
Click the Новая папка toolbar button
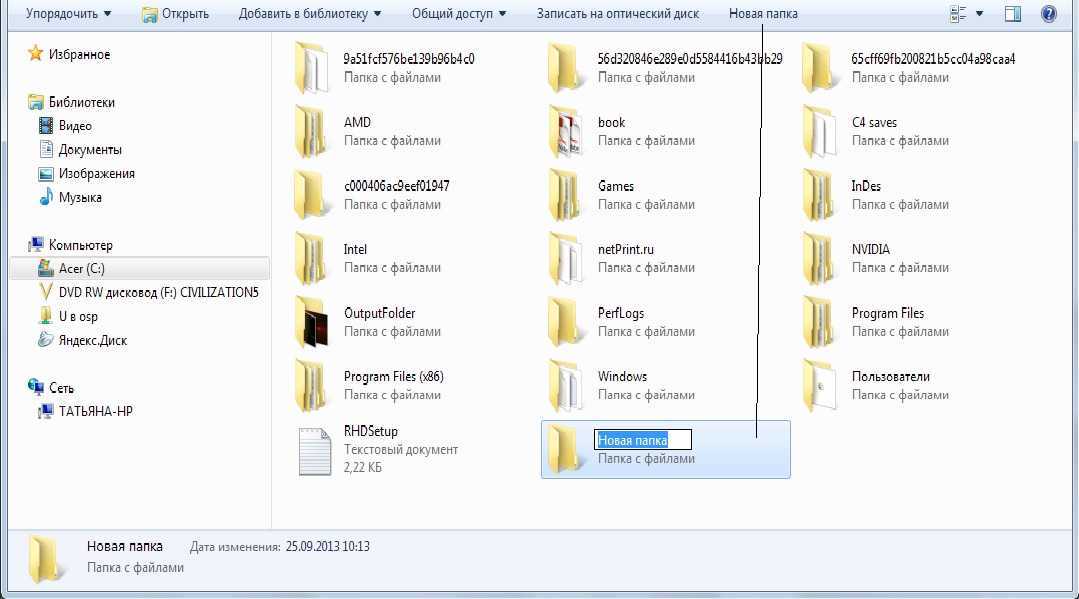coord(763,14)
